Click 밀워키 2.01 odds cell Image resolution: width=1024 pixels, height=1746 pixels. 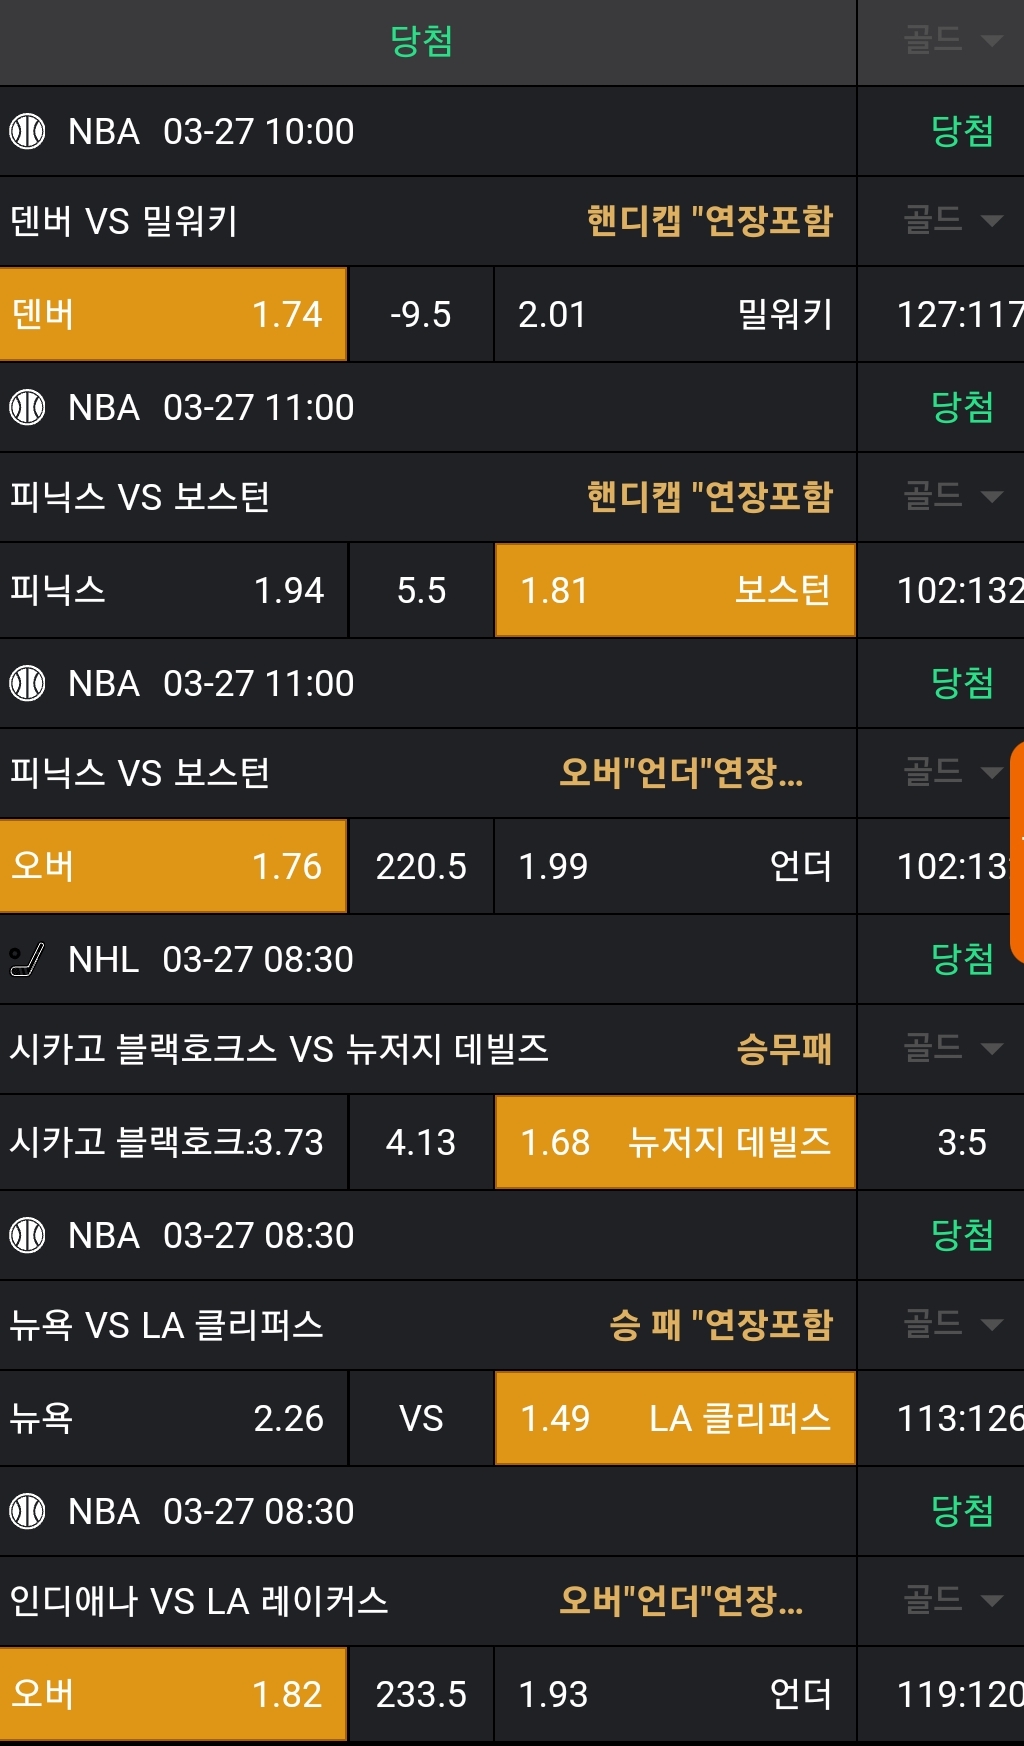click(x=675, y=314)
